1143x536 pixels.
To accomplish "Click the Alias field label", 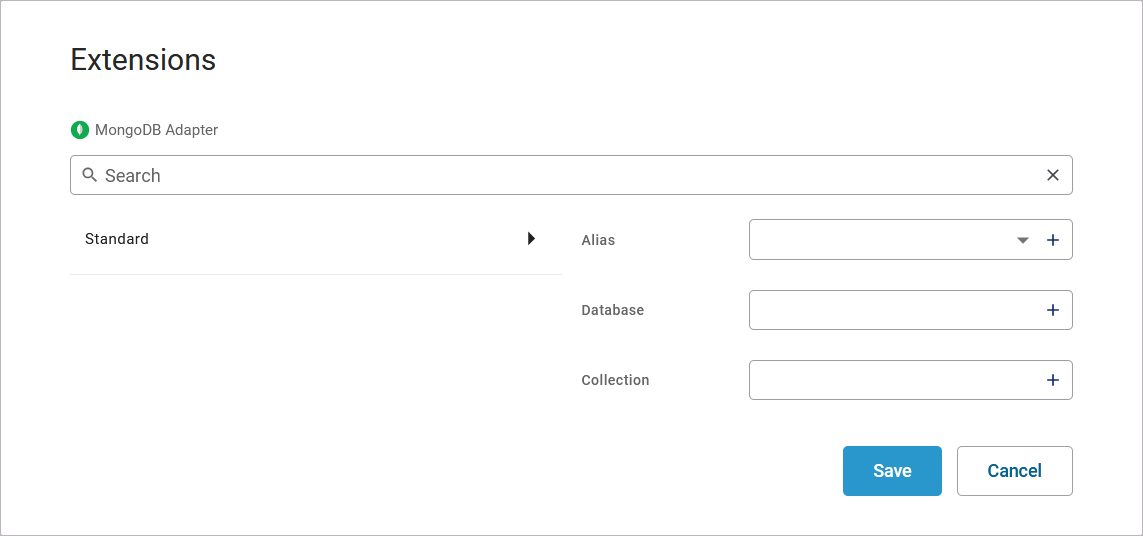I will [598, 240].
